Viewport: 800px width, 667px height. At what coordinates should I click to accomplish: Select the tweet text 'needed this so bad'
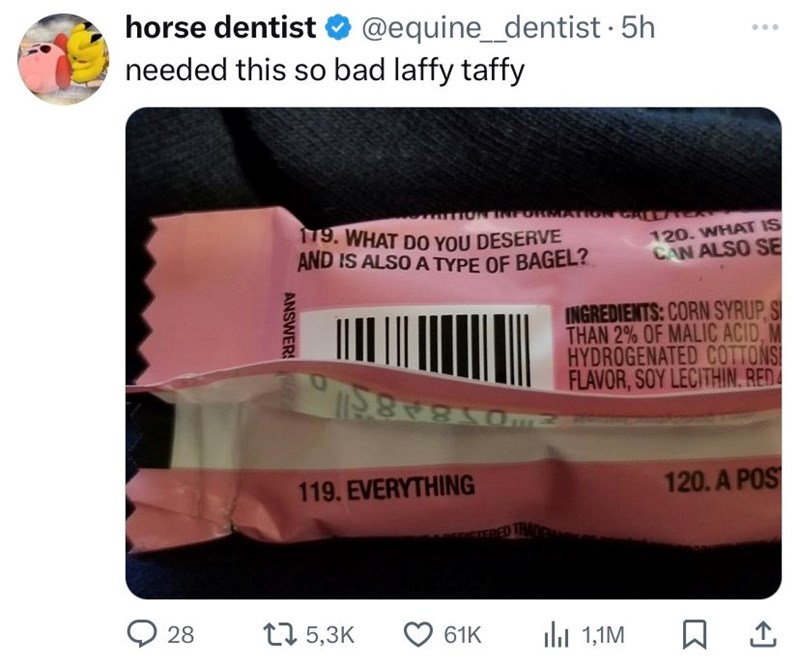click(x=239, y=70)
